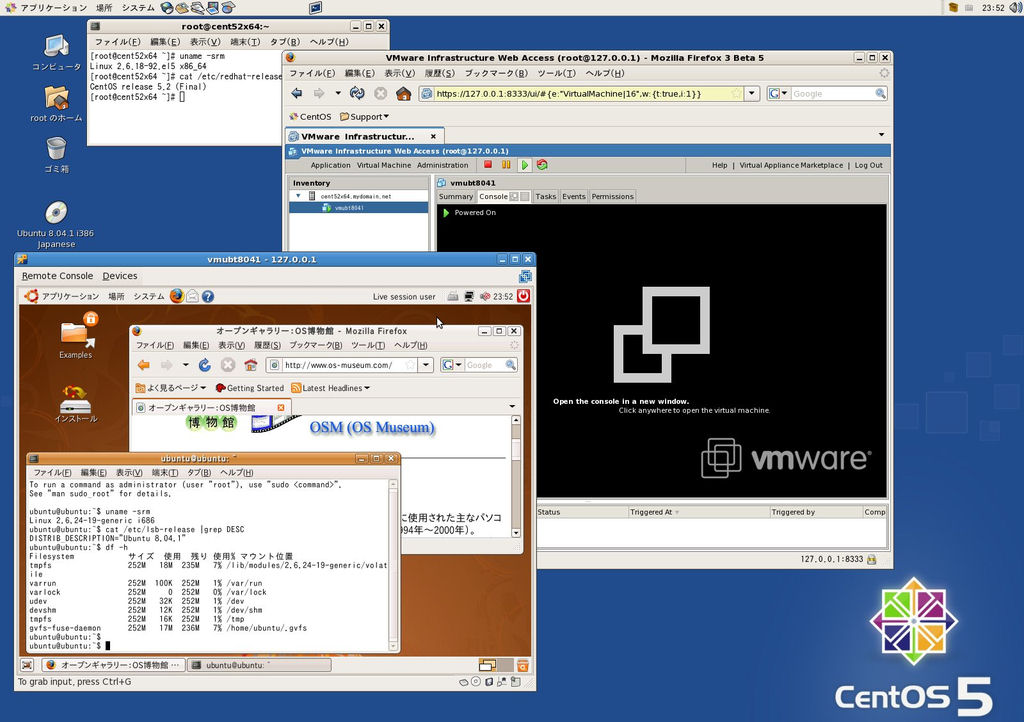Open the search engine dropdown in VMware Firefox

point(777,93)
